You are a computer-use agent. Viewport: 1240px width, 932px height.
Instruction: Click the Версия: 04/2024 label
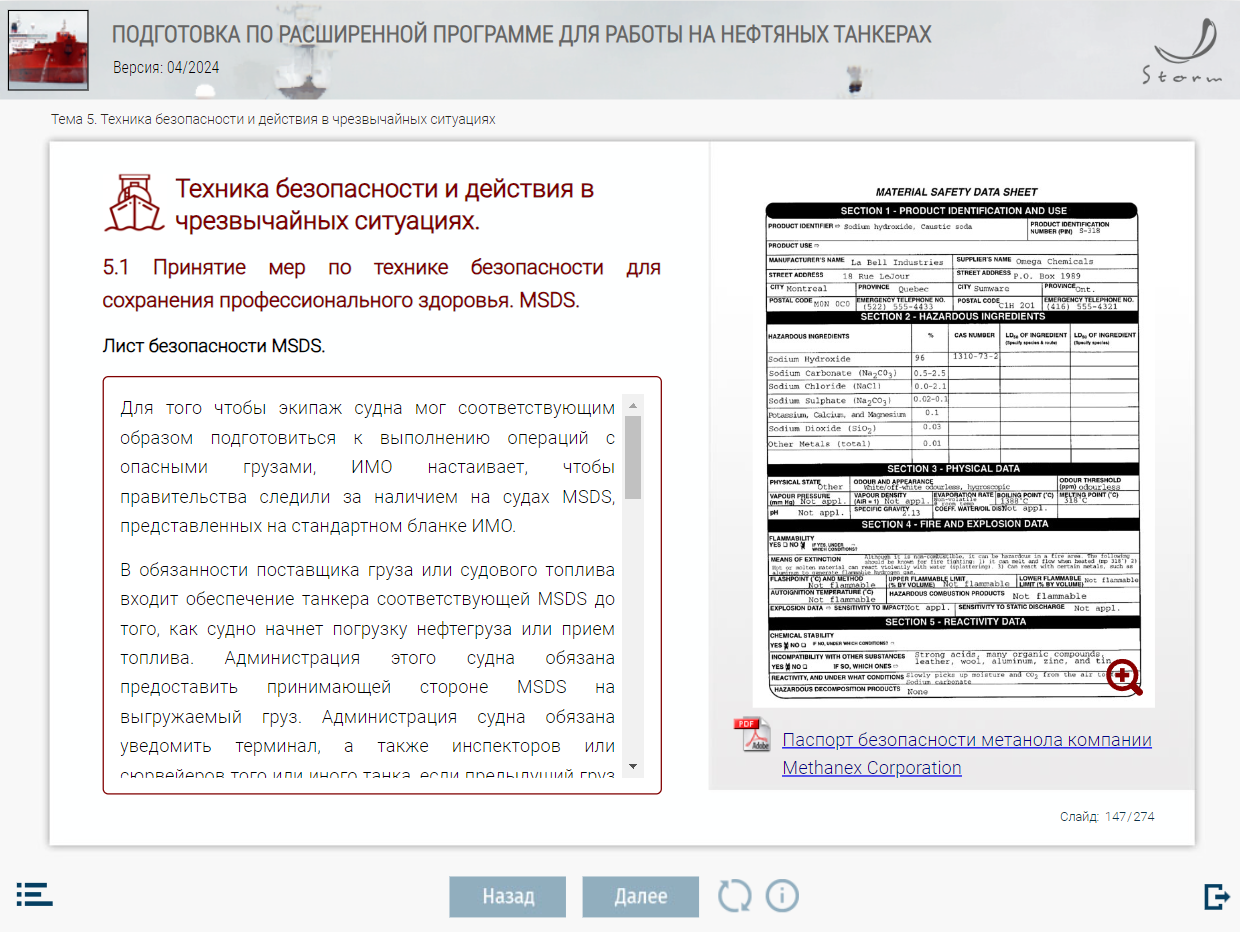(x=165, y=68)
